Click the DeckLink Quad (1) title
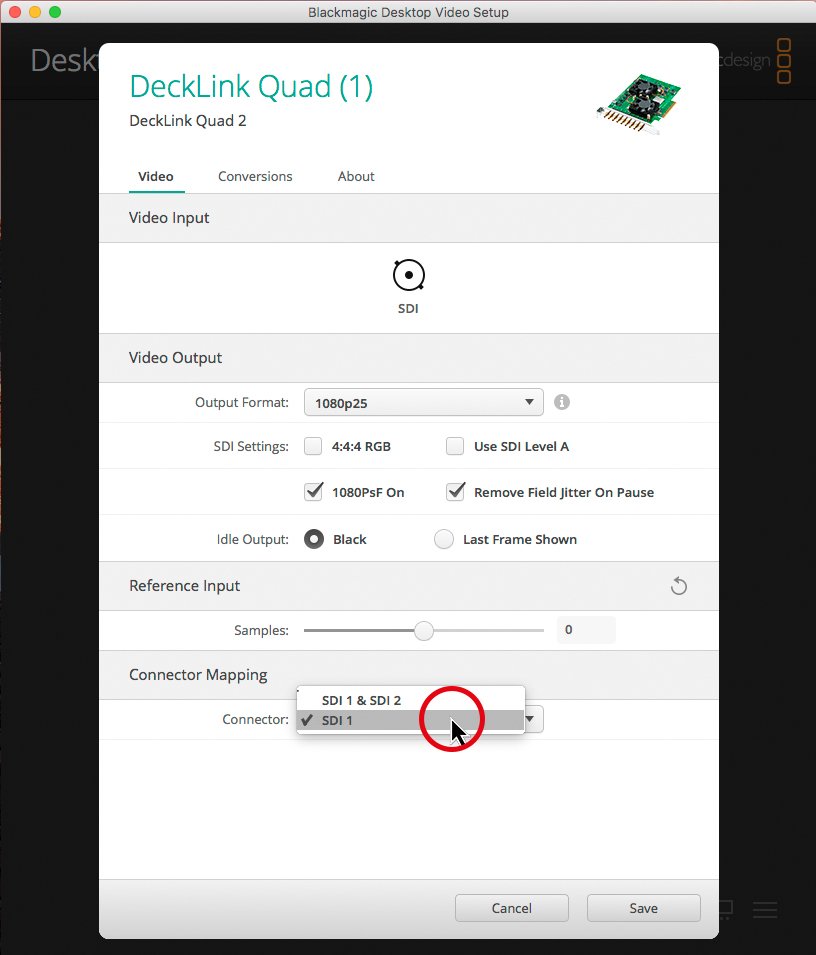This screenshot has width=816, height=955. 251,86
